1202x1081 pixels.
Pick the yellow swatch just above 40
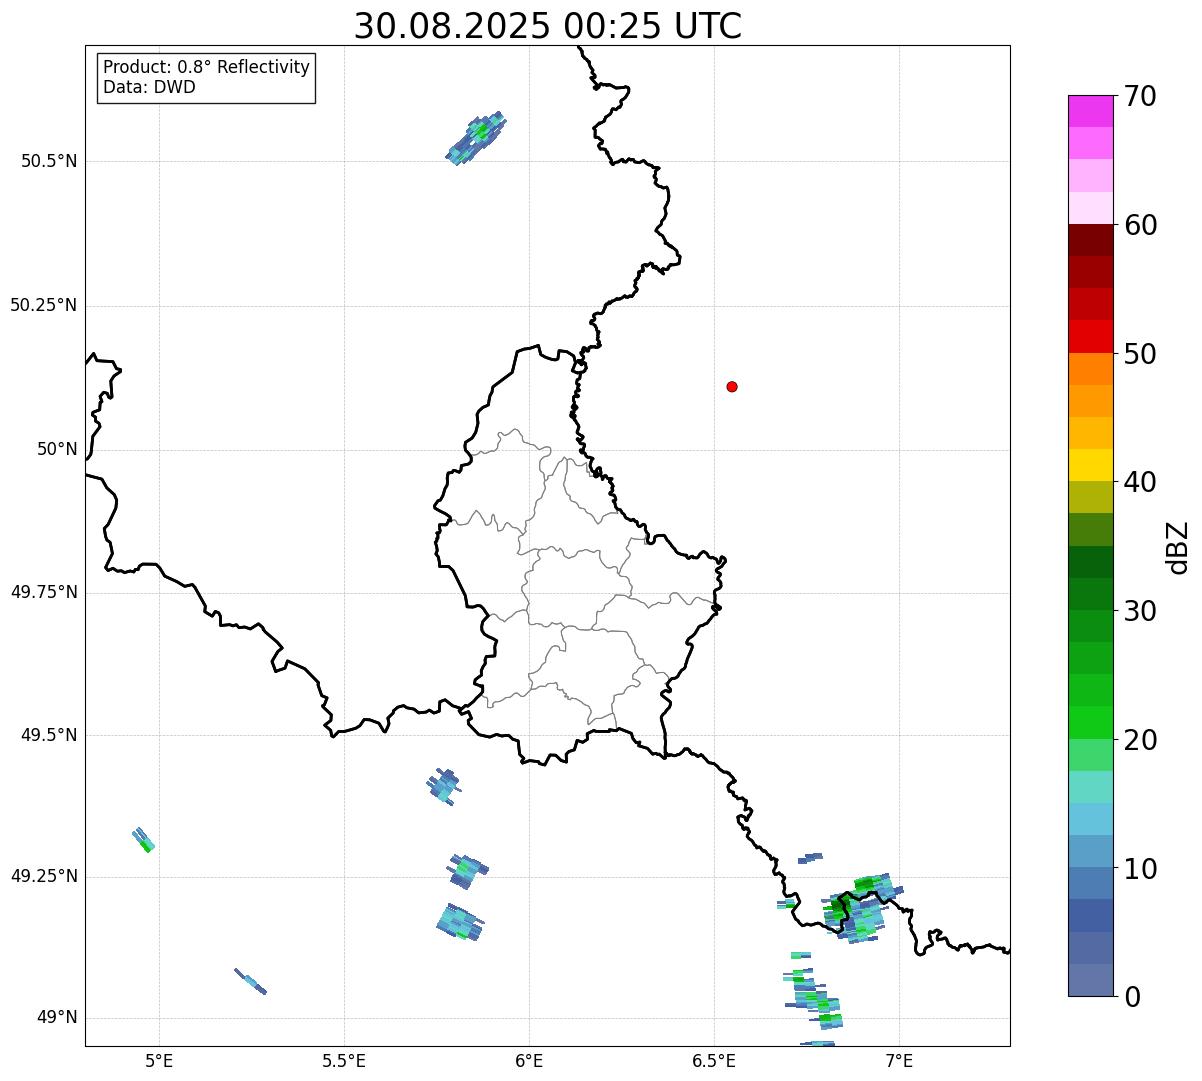1091,466
